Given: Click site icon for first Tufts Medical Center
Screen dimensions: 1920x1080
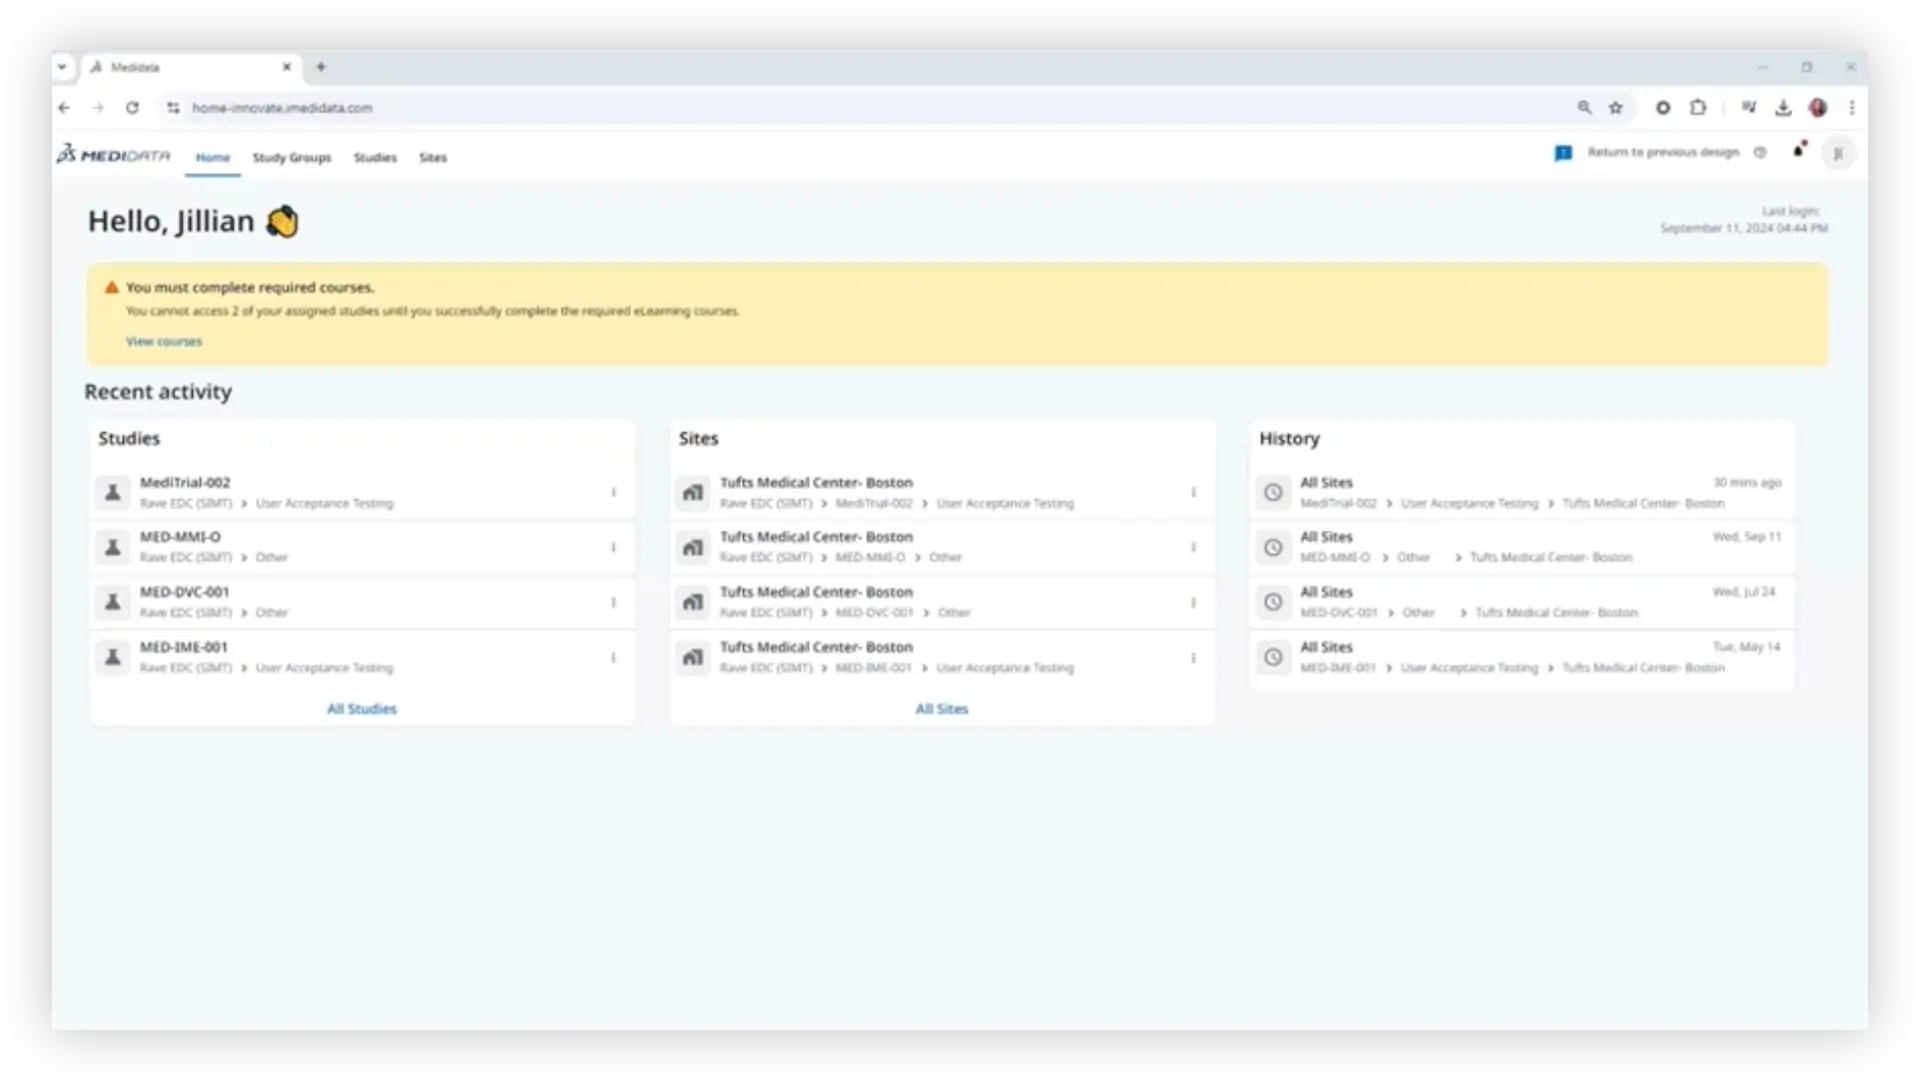Looking at the screenshot, I should 692,492.
